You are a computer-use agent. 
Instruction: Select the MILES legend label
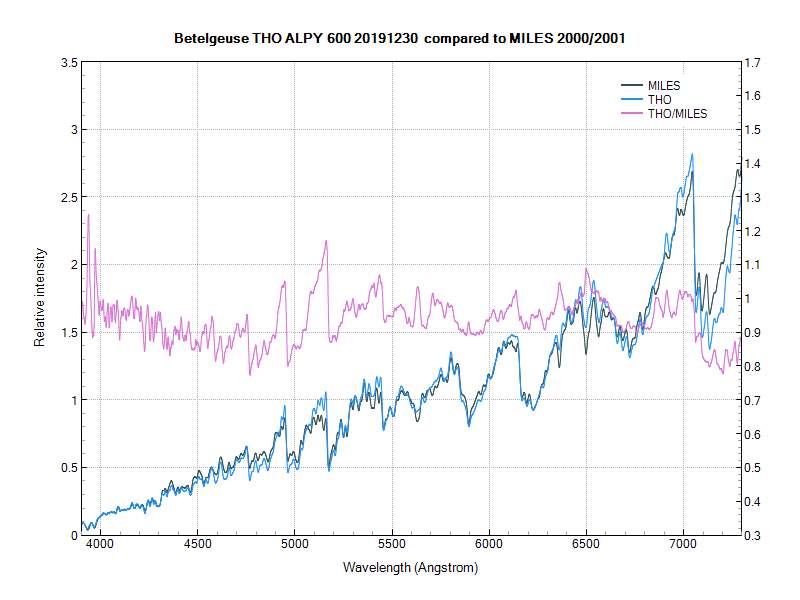[x=664, y=86]
